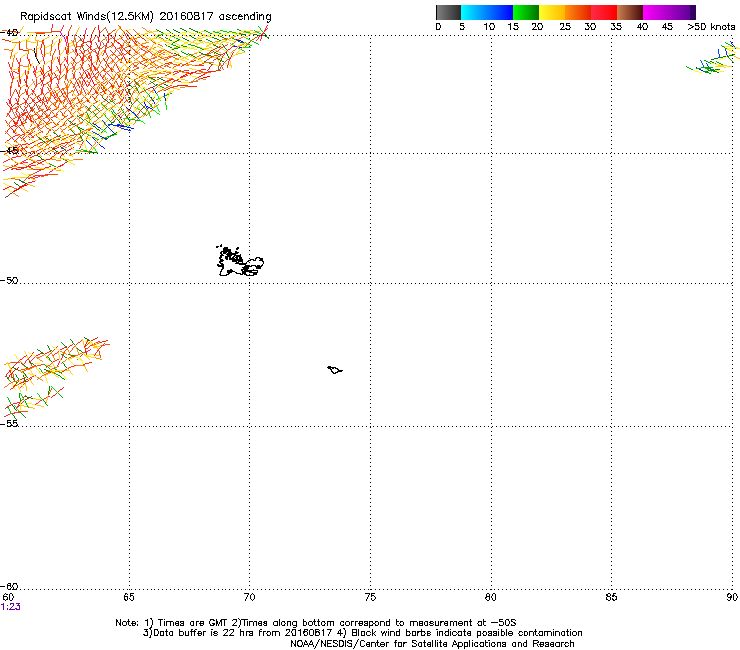This screenshot has height=650, width=740.
Task: Click the wind barb cluster near 90 longitude
Action: 713,59
